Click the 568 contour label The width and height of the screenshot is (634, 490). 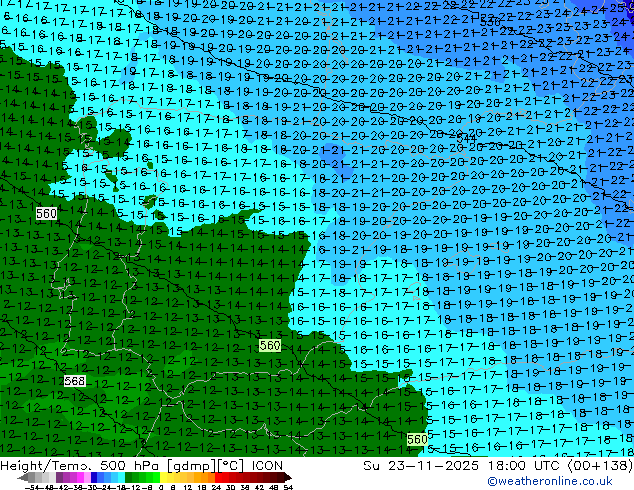click(75, 381)
